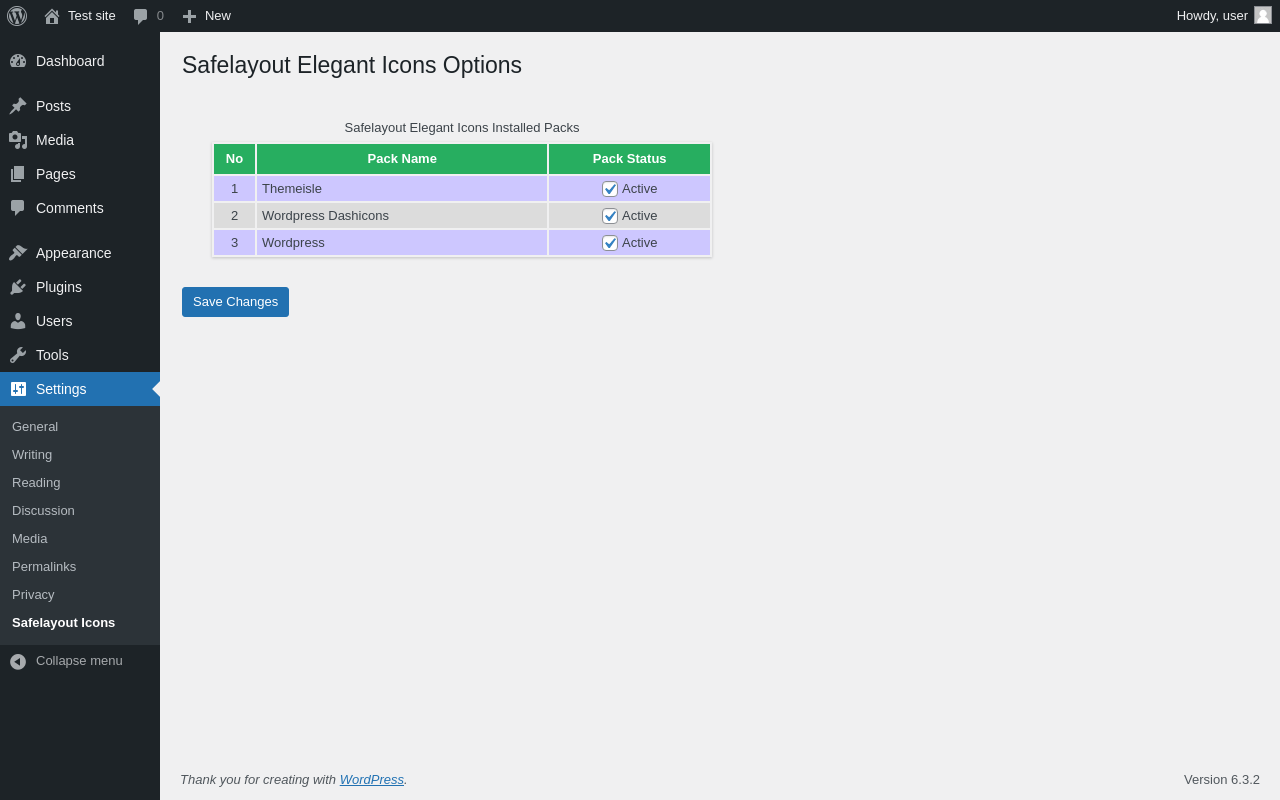This screenshot has height=800, width=1280.
Task: Toggle Active checkbox for Wordpress Dashicons pack
Action: click(610, 216)
